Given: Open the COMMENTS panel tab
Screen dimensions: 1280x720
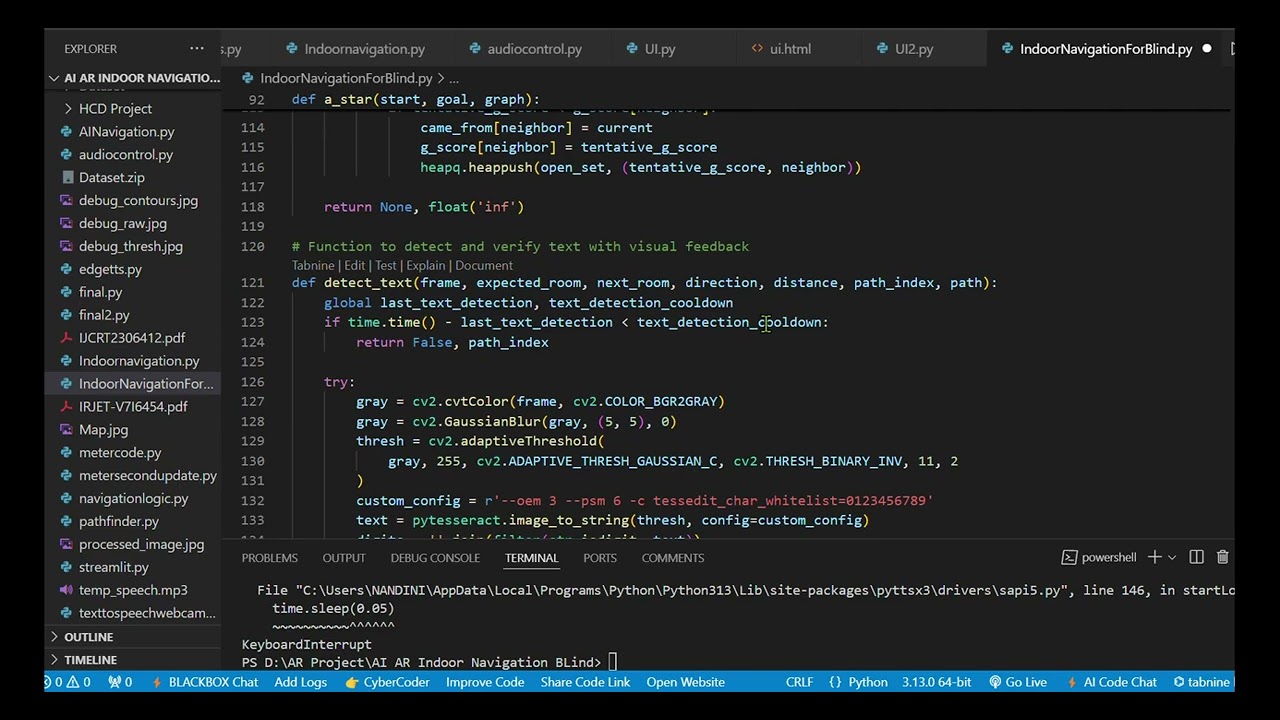Looking at the screenshot, I should 673,557.
